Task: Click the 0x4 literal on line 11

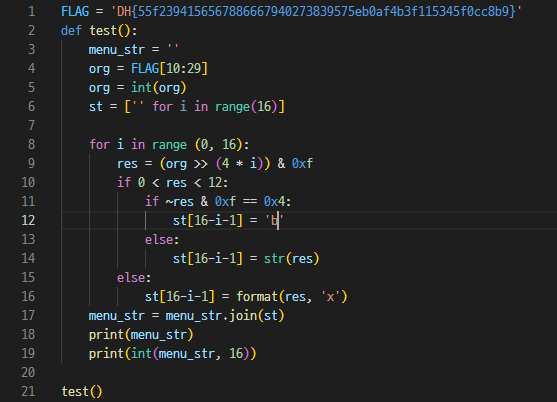Action: pyautogui.click(x=274, y=202)
